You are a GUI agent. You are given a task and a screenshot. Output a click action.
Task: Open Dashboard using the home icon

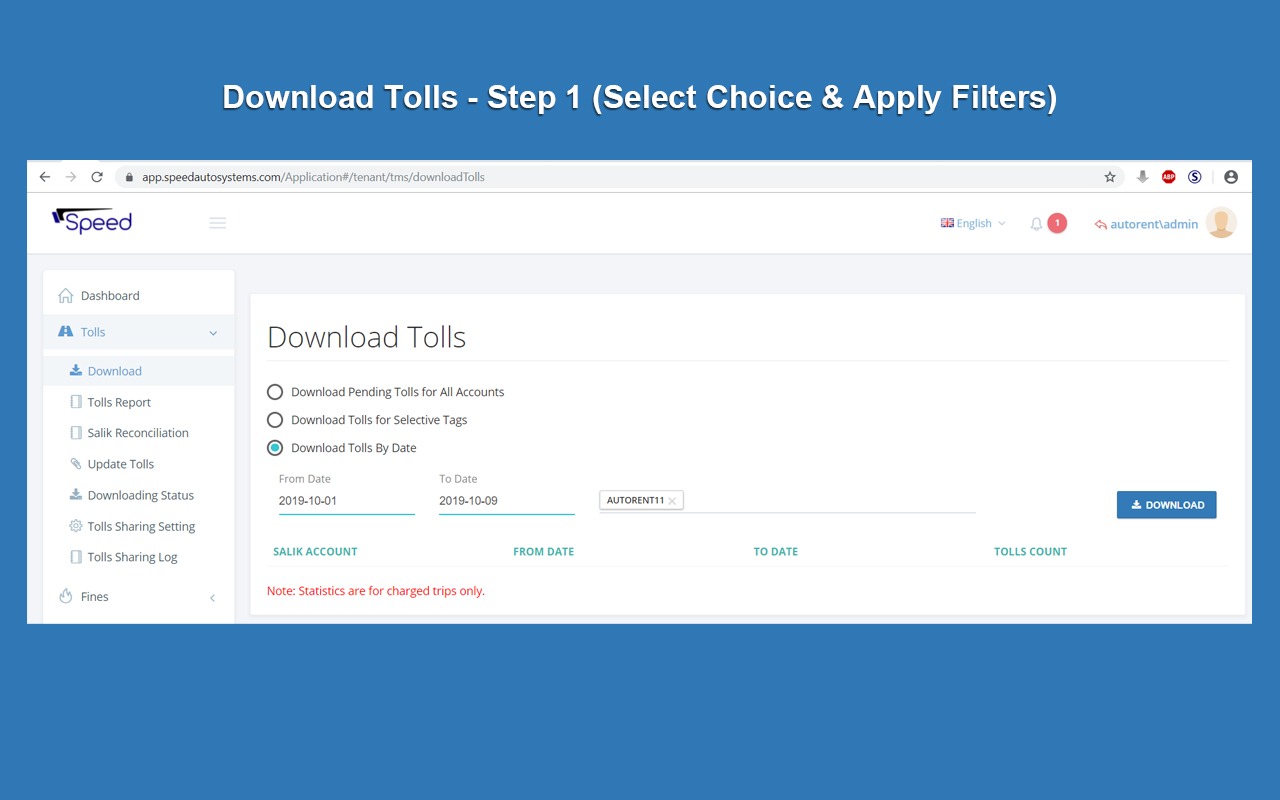68,294
